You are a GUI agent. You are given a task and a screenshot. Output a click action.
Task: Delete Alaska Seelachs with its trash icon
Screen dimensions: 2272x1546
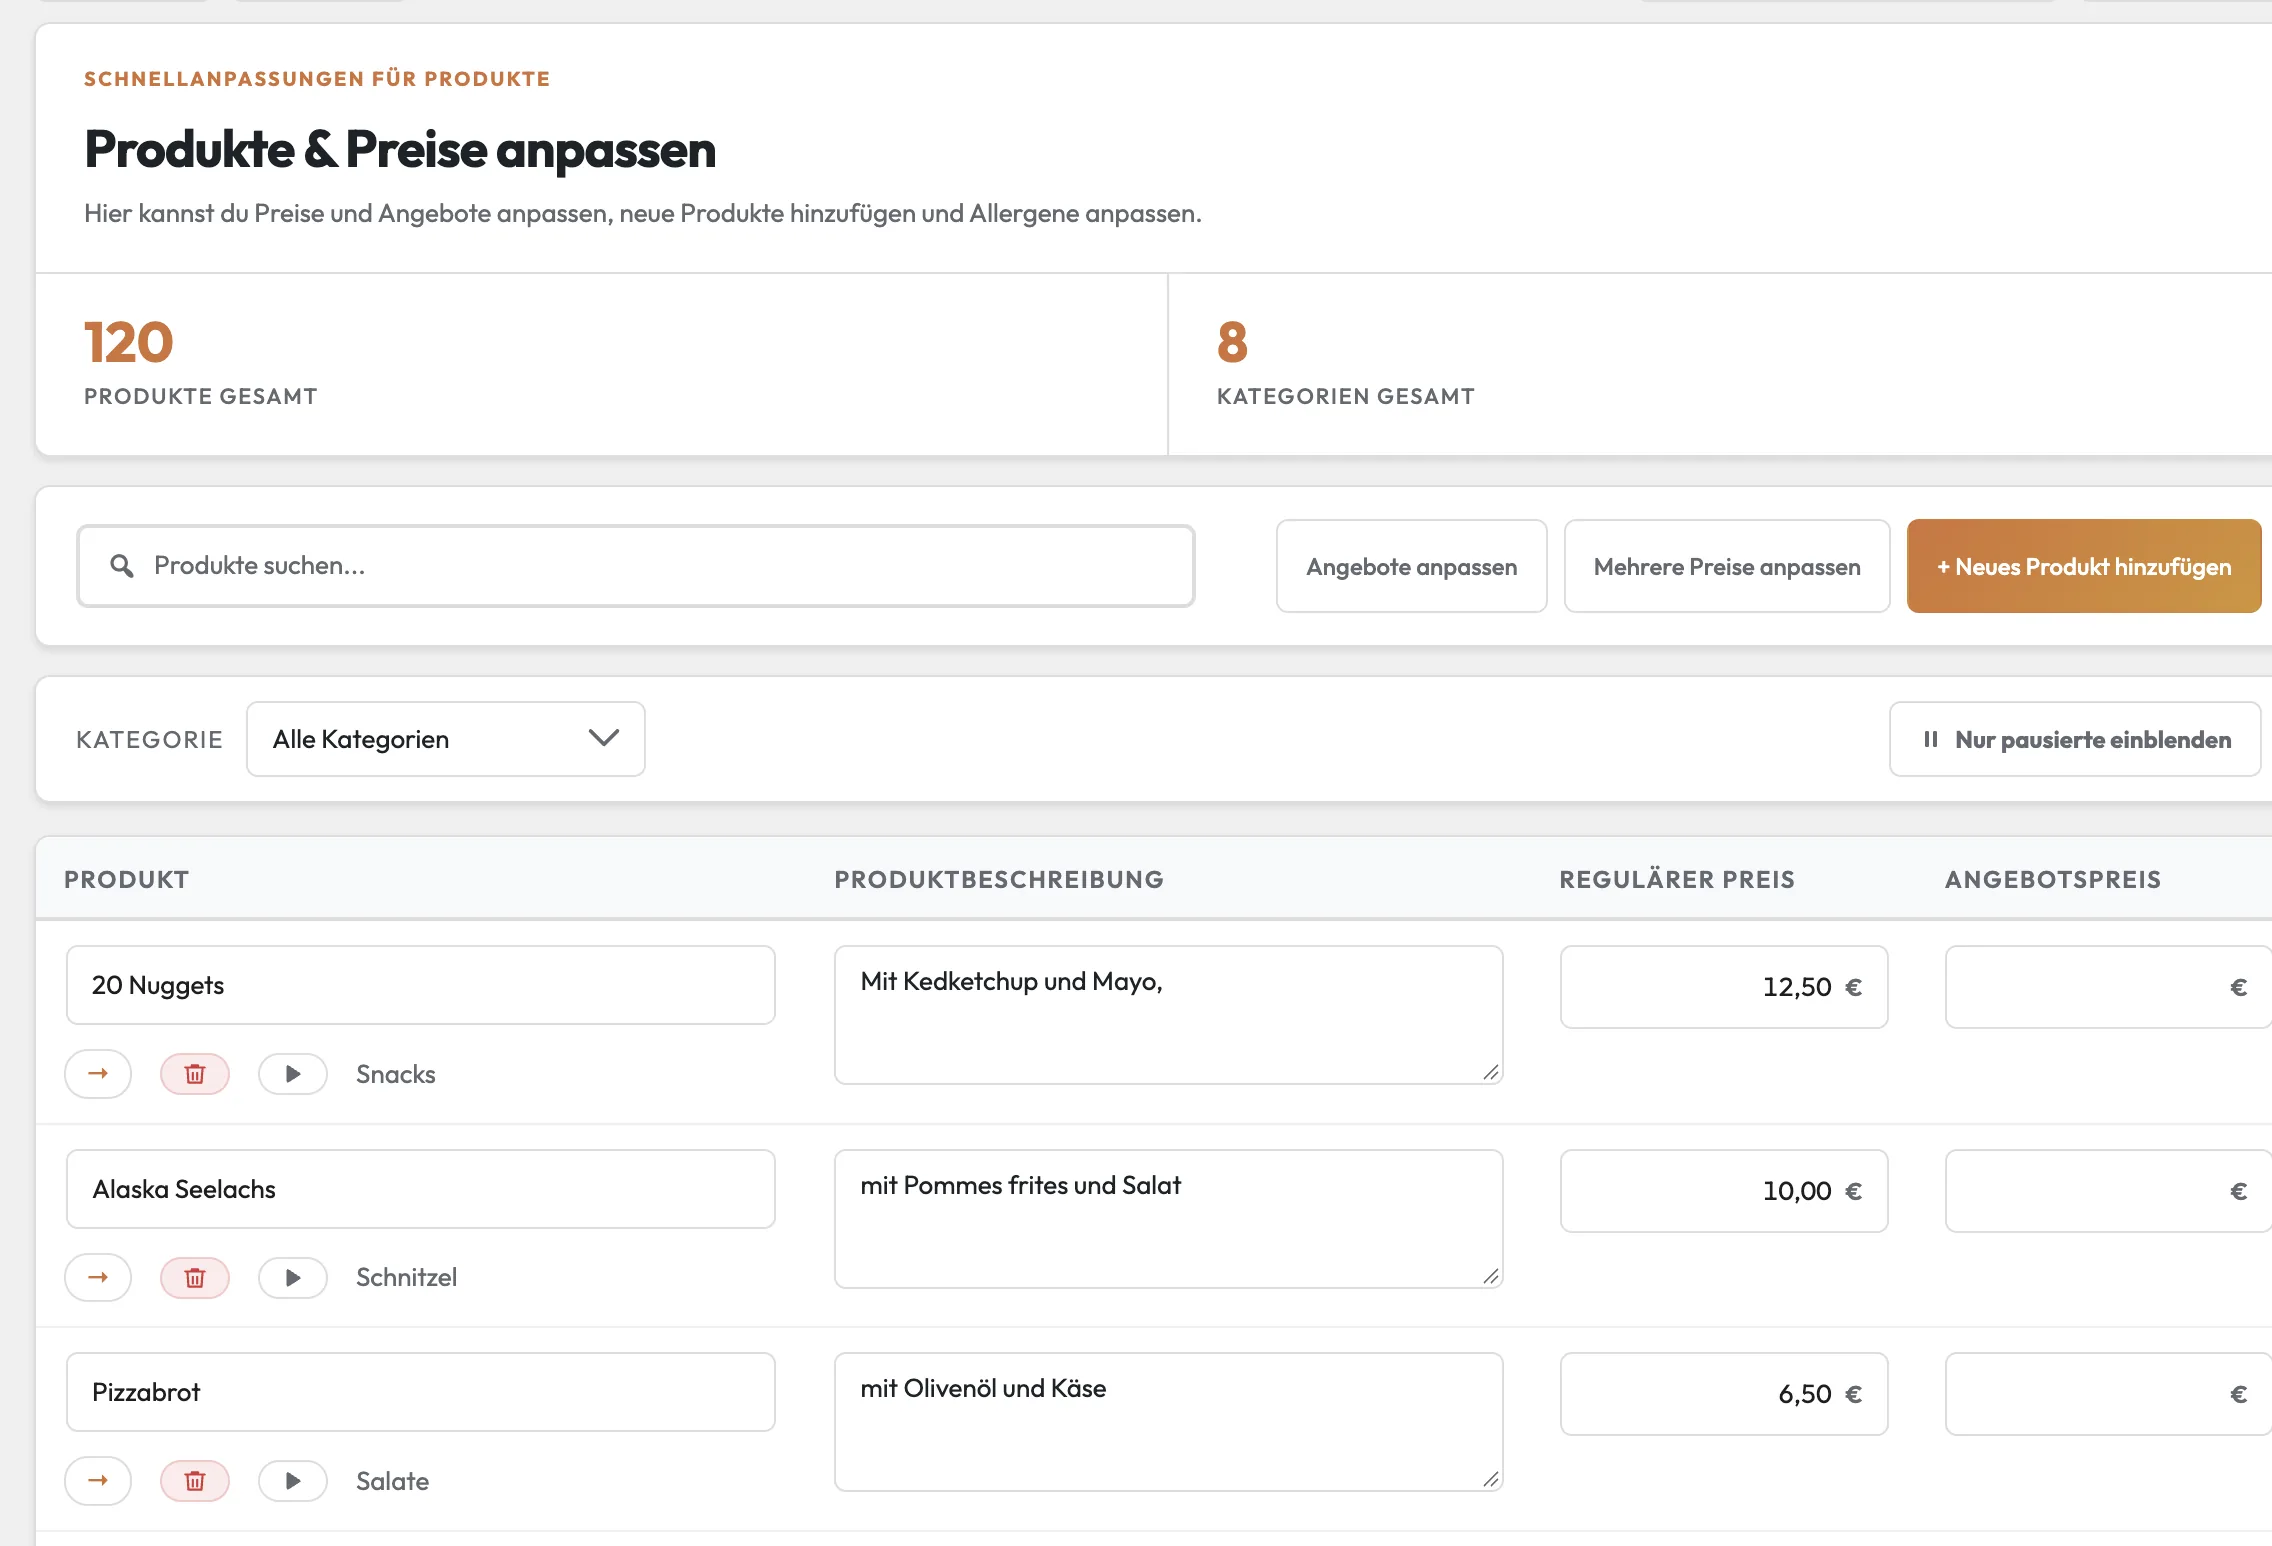point(195,1277)
